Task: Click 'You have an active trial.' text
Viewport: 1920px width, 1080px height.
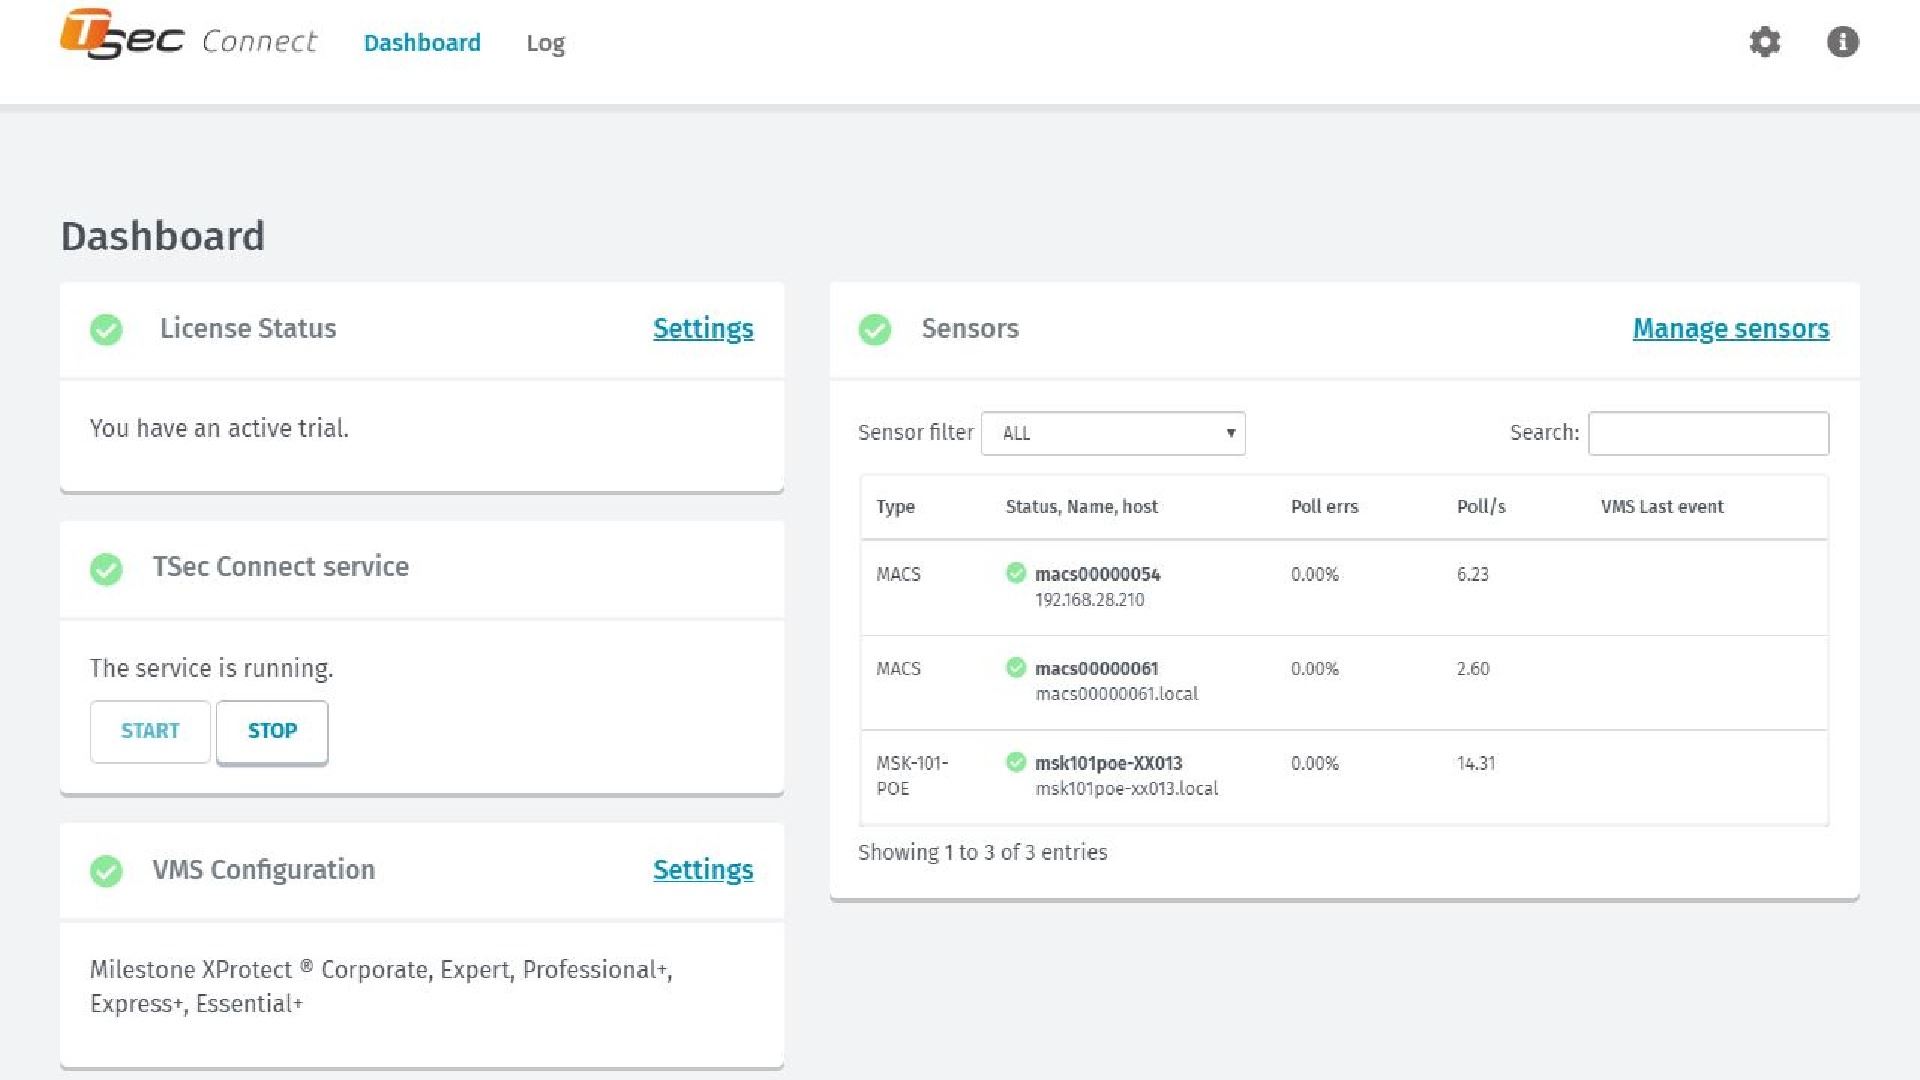Action: point(219,428)
